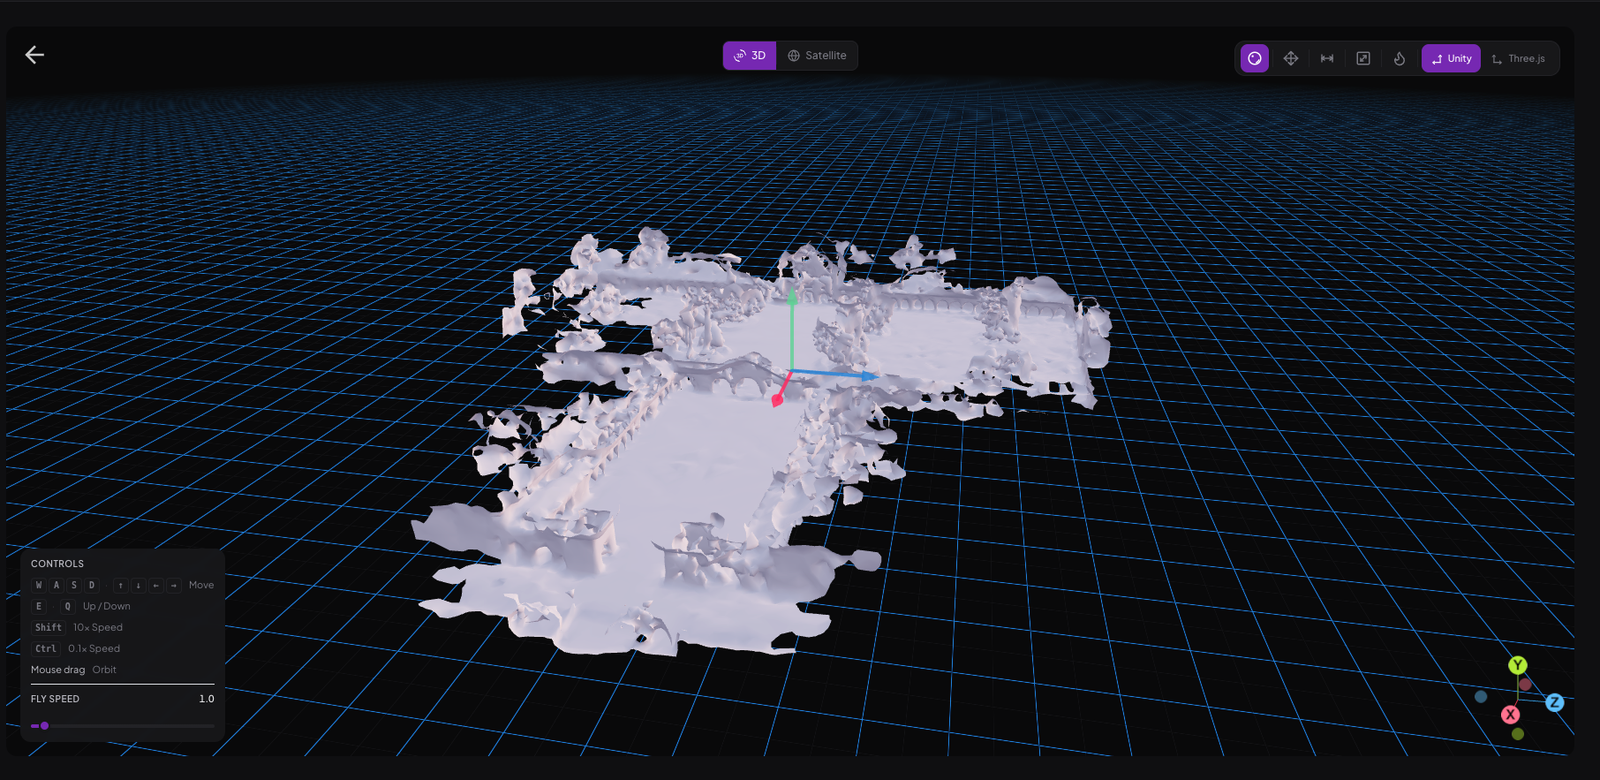Viewport: 1600px width, 780px height.
Task: Click the 'Mouse drag' label
Action: pos(58,670)
